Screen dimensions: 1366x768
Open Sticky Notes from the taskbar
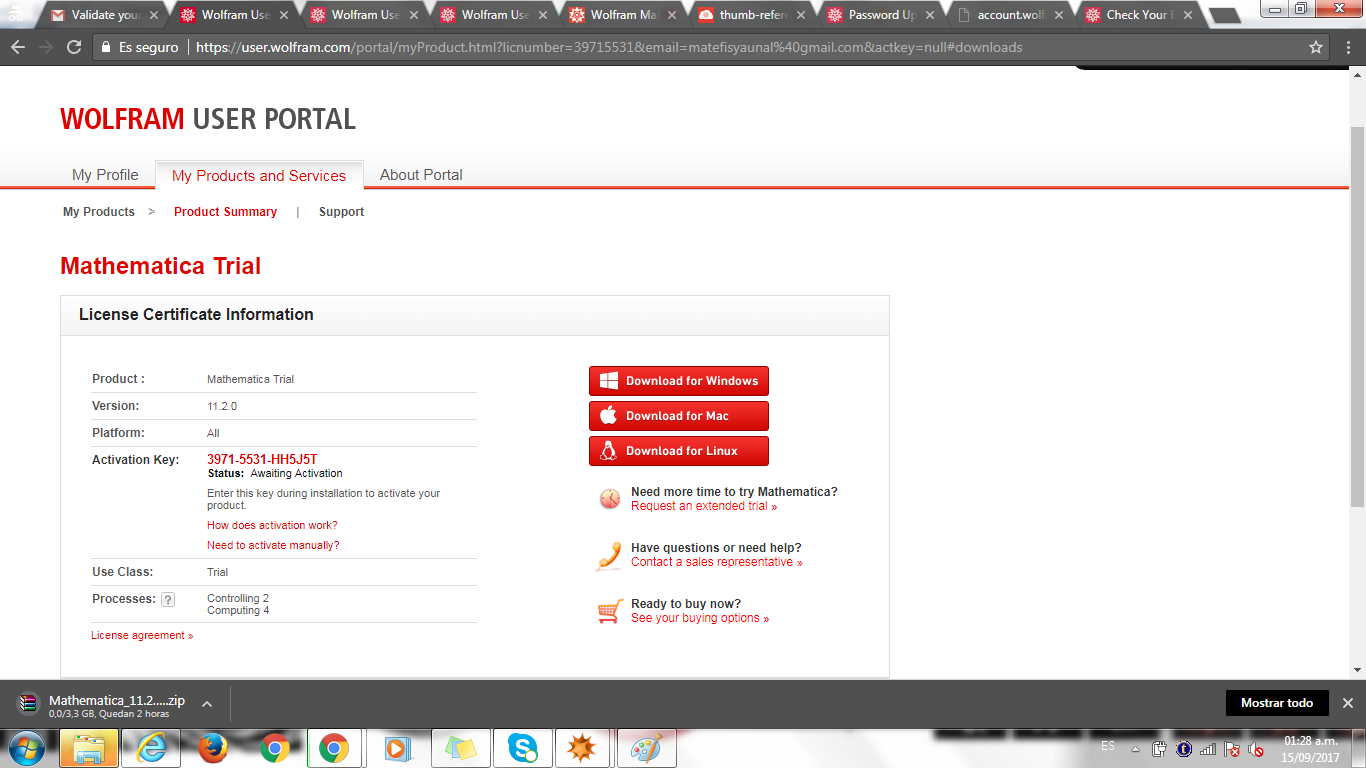point(461,748)
